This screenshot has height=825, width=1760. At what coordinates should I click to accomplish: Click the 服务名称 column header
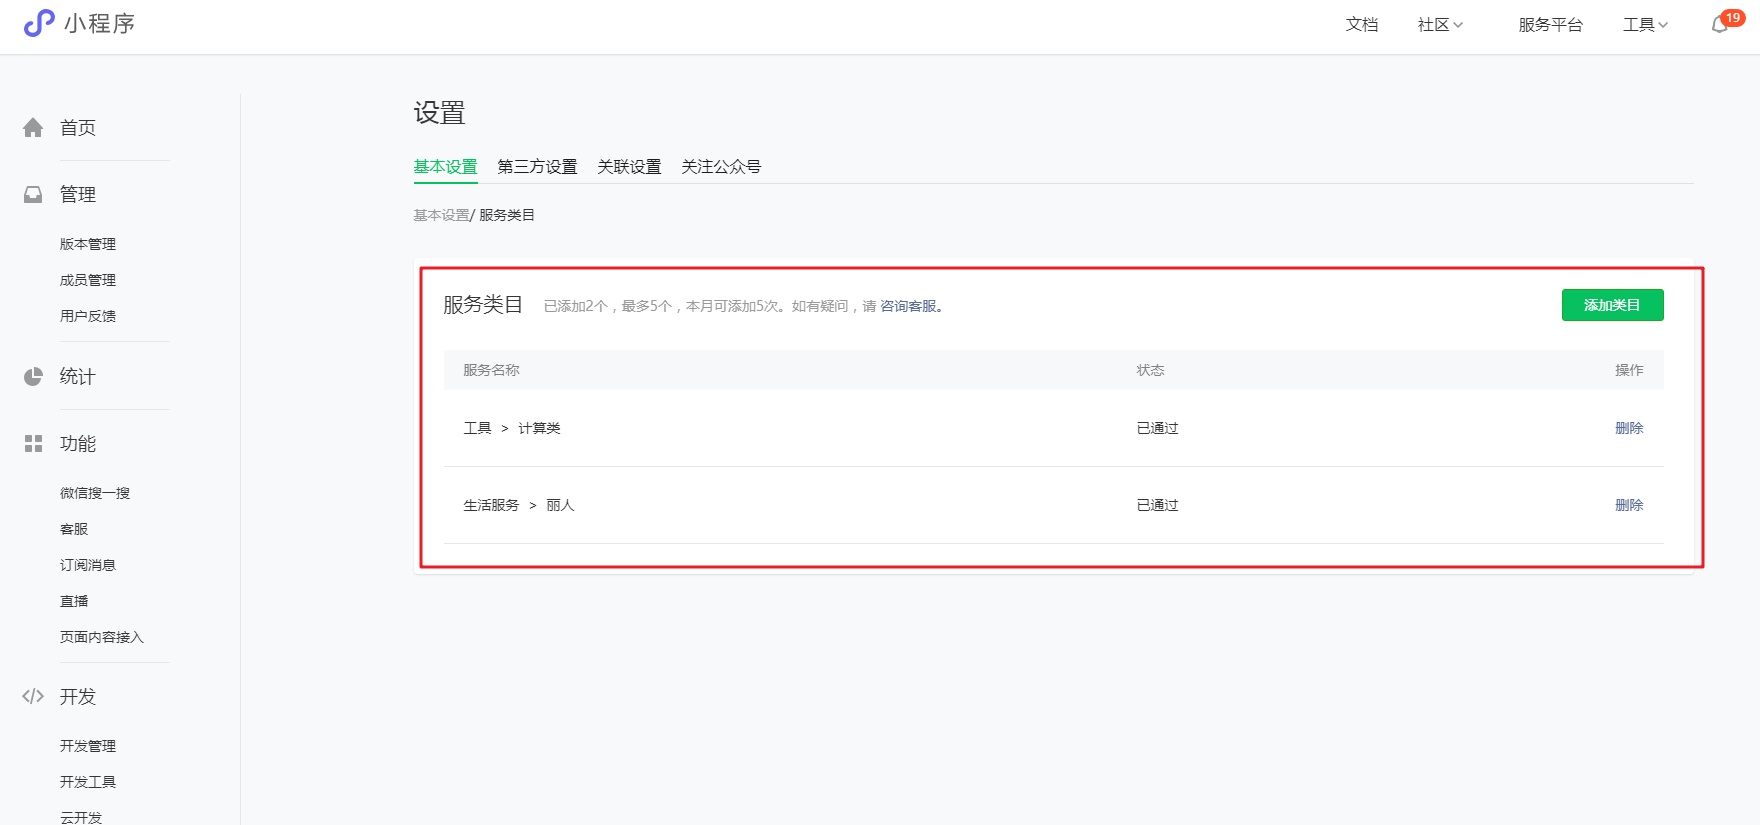491,370
